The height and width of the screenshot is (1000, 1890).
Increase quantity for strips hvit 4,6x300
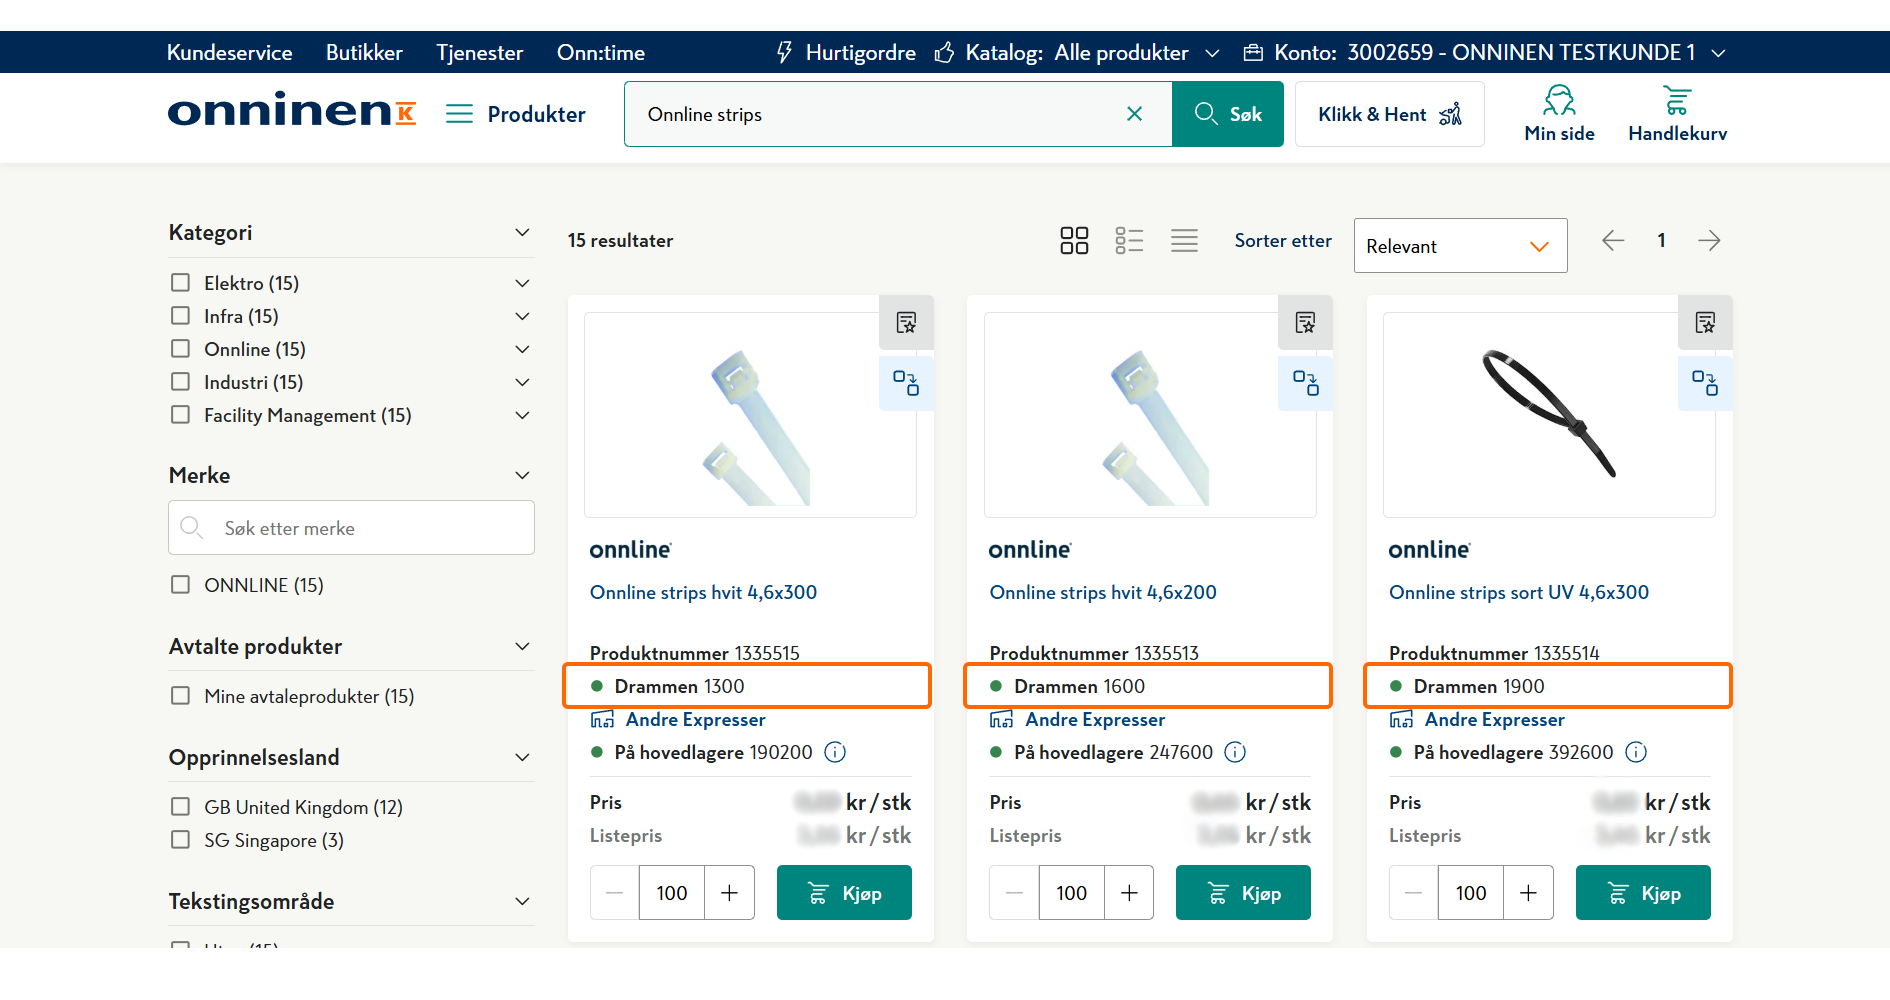pyautogui.click(x=730, y=892)
